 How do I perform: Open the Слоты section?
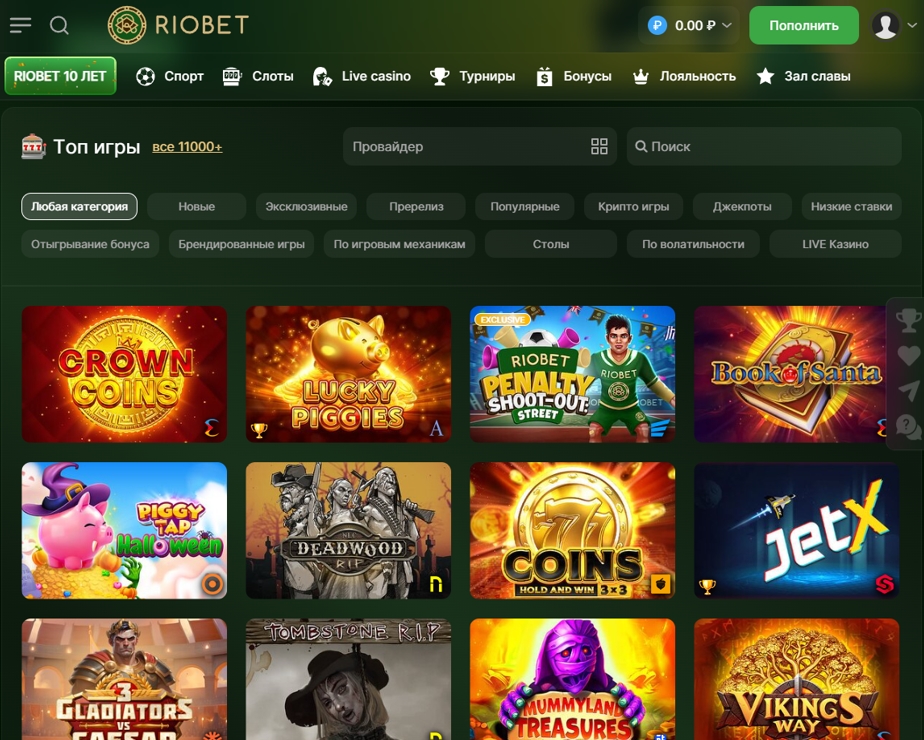coord(258,76)
